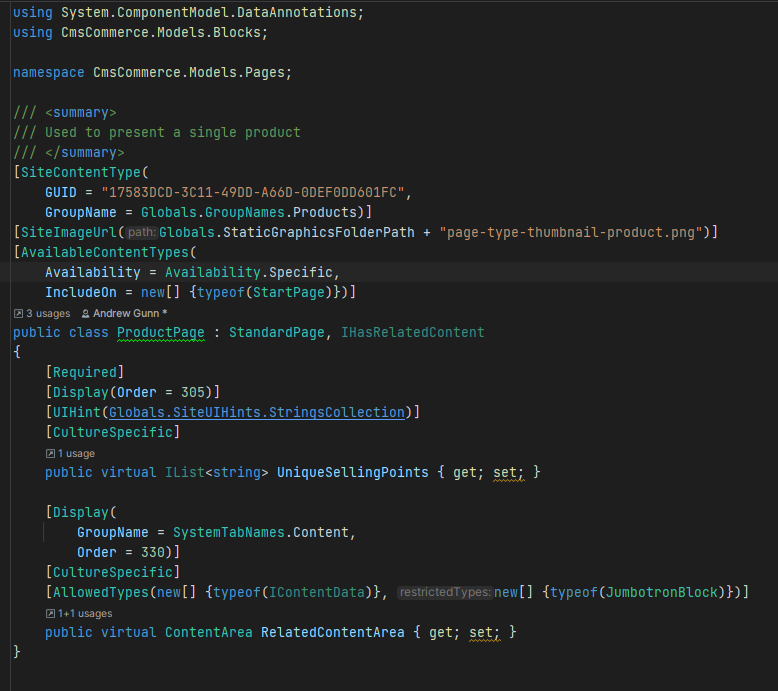
Task: Click the CmsCommerce.Models.Pages namespace declaration
Action: click(192, 72)
